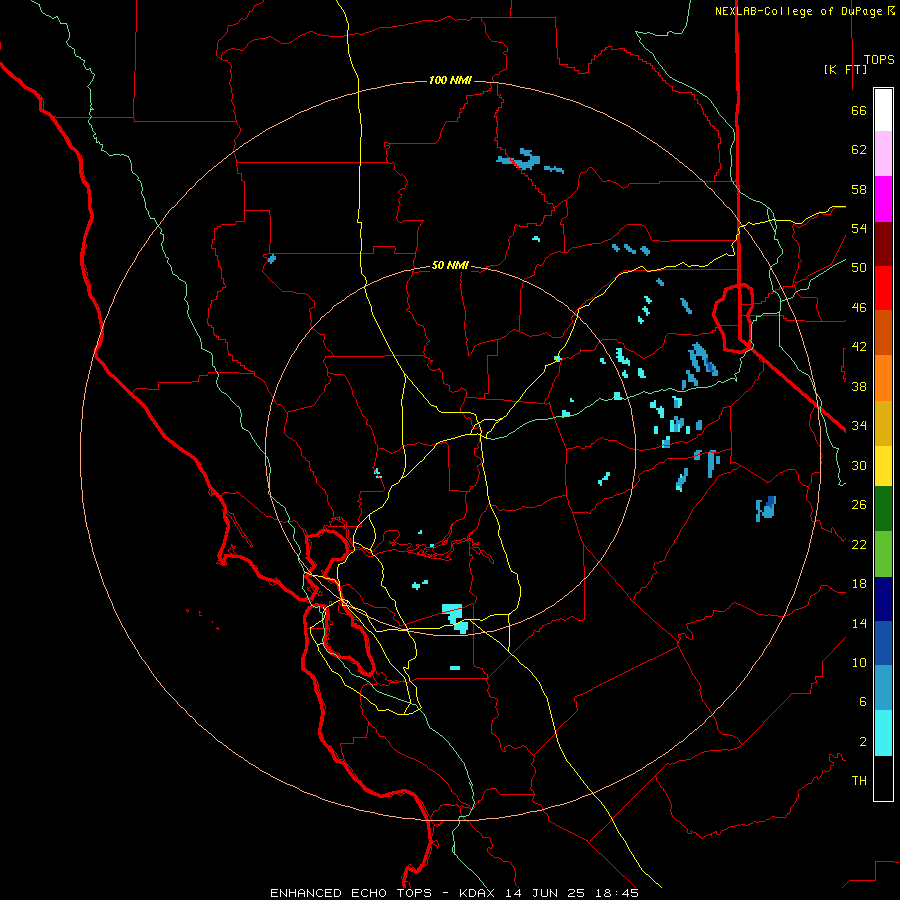Click the legend value "10"

click(x=859, y=662)
